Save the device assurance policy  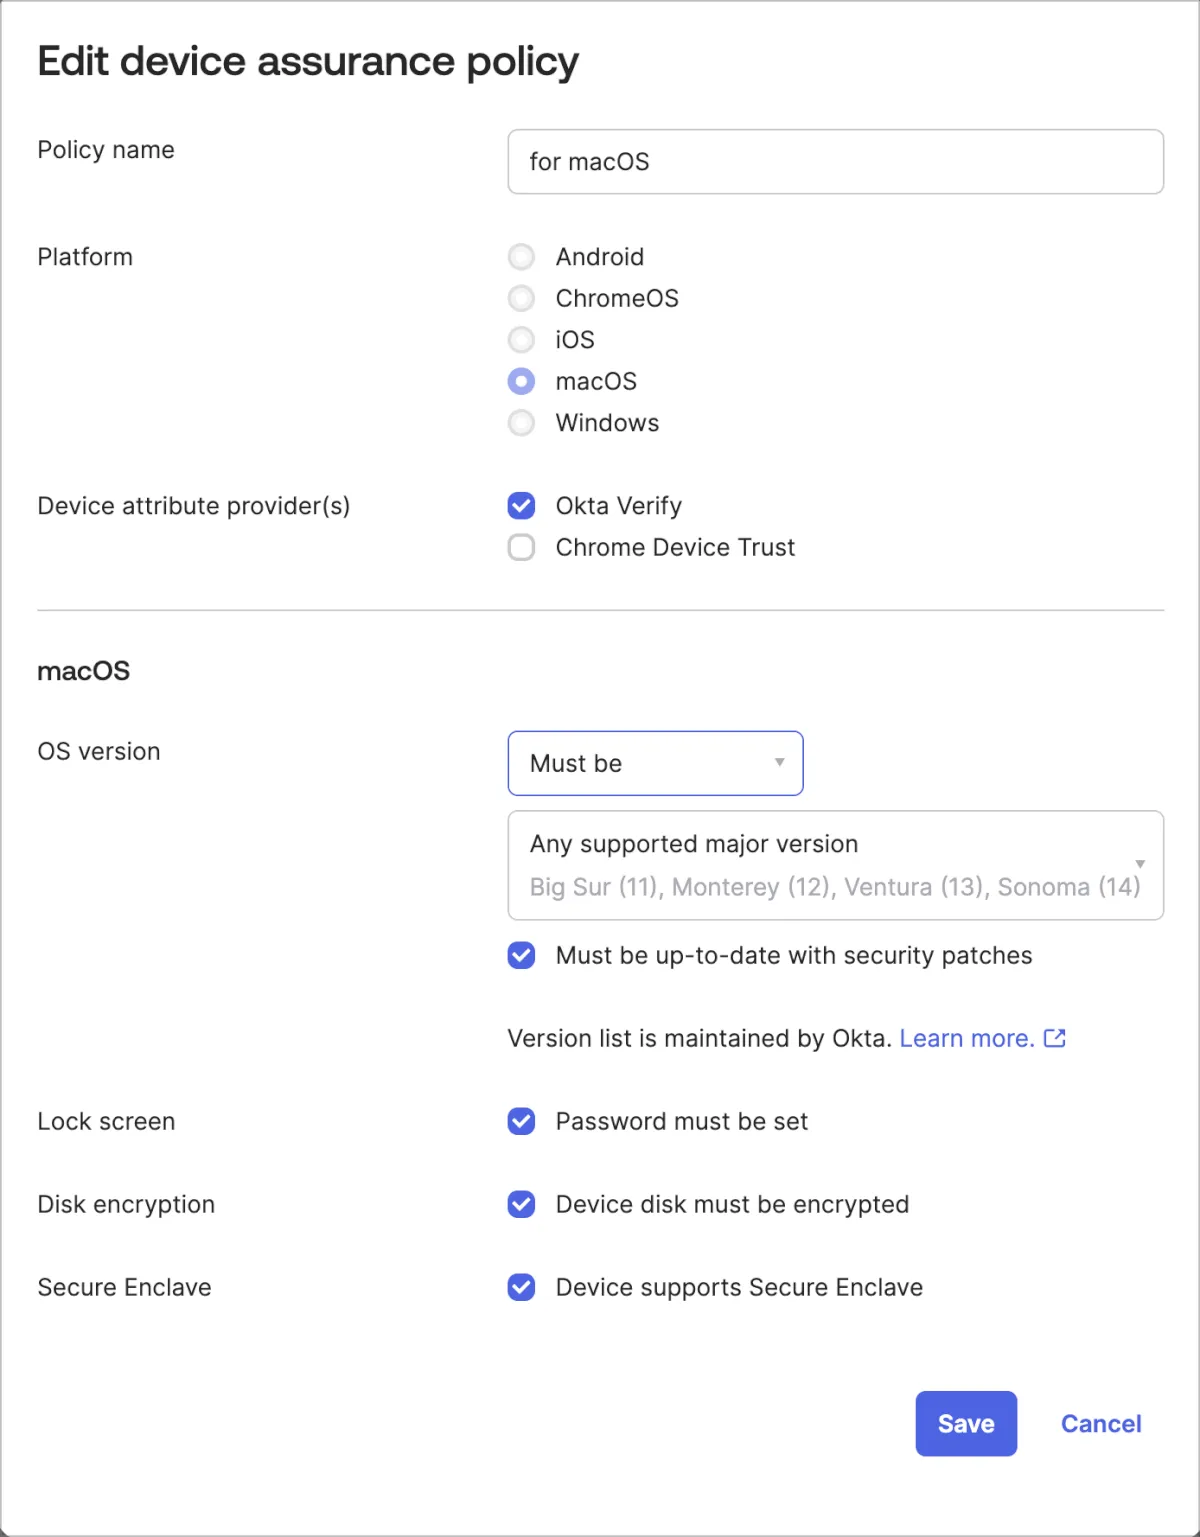966,1423
